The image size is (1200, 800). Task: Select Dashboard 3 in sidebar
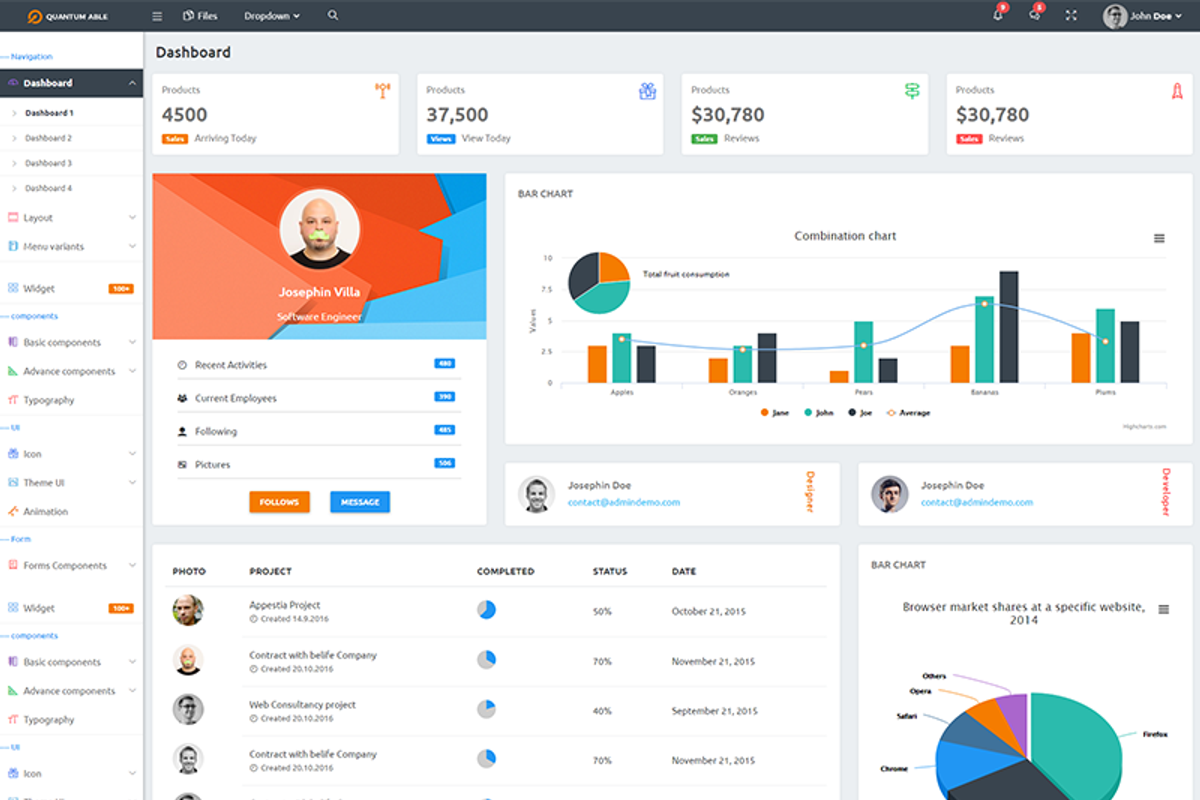pos(49,163)
